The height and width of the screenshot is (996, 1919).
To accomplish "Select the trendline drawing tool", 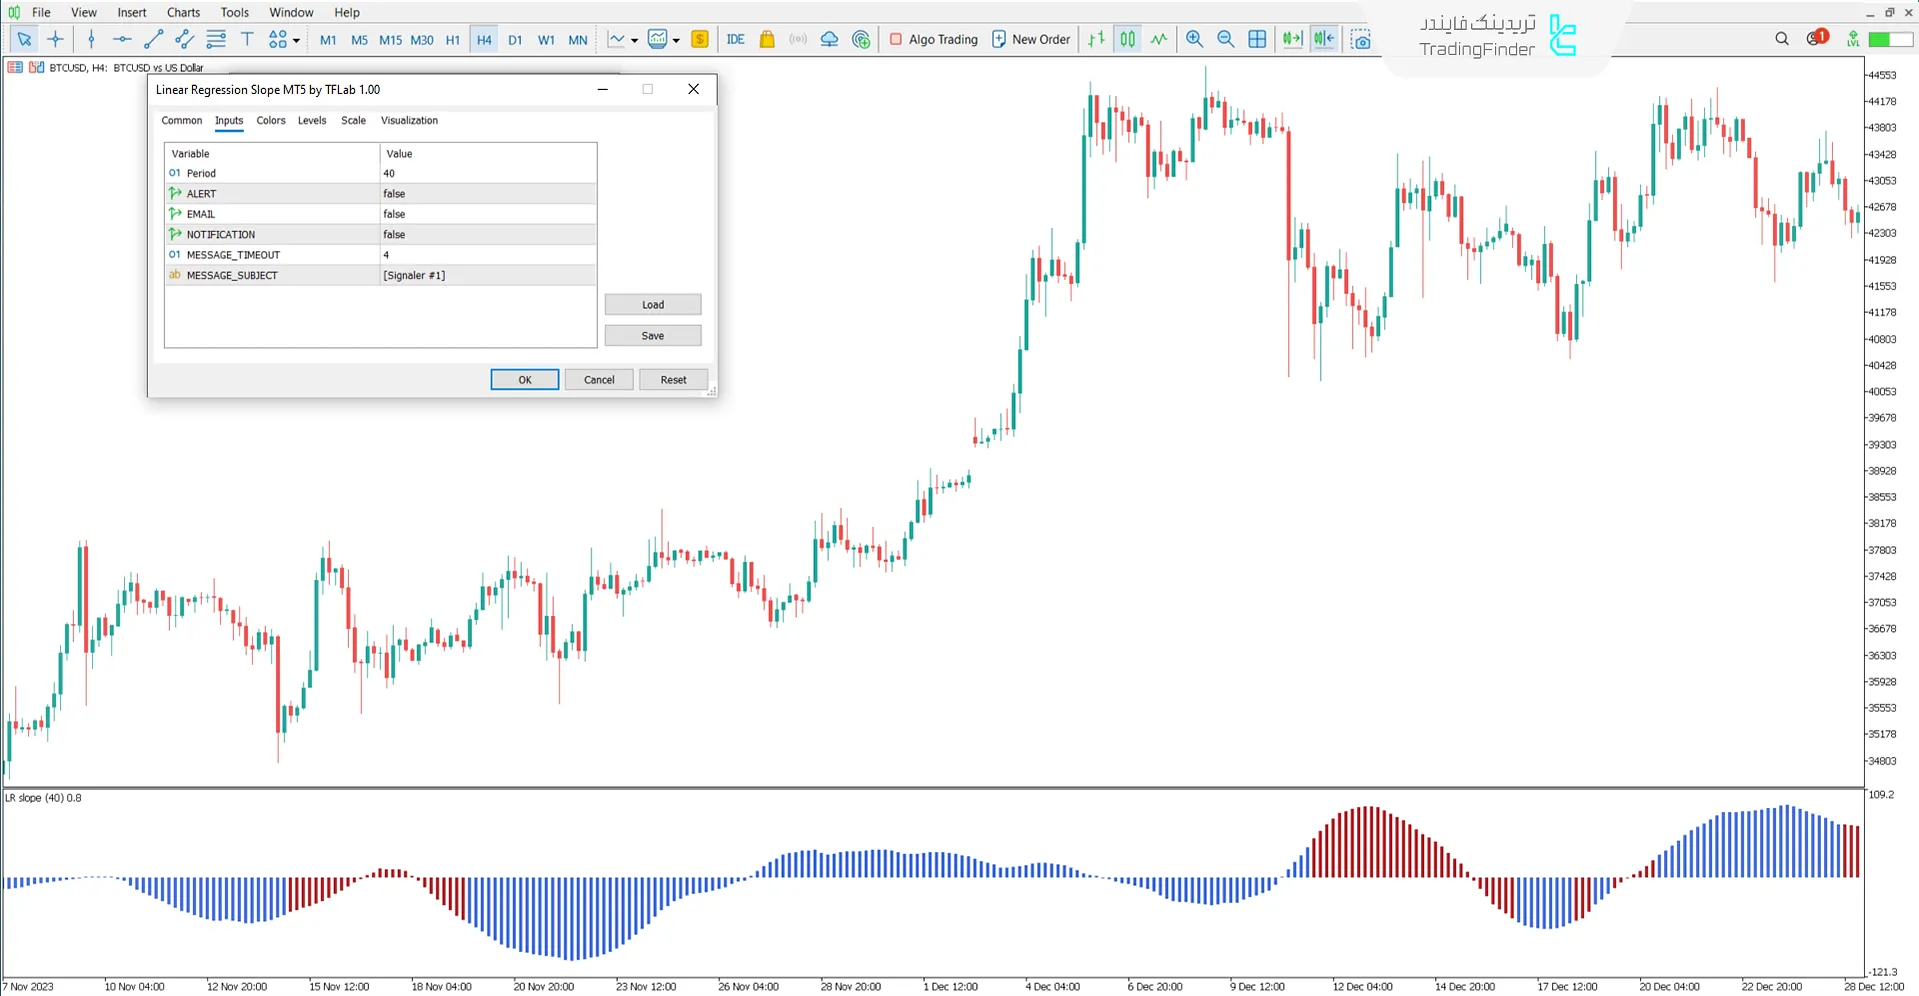I will click(153, 39).
